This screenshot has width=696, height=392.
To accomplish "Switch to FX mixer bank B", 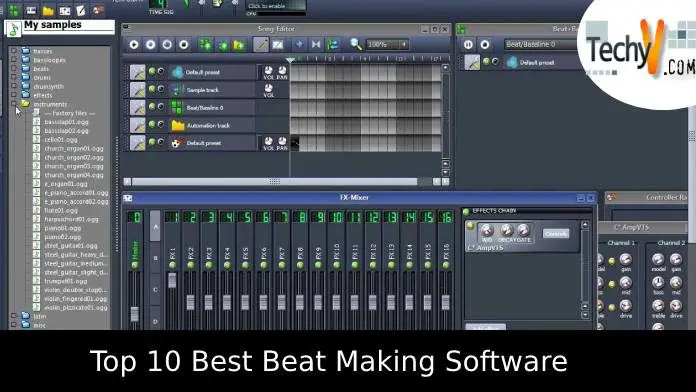I will tap(155, 258).
